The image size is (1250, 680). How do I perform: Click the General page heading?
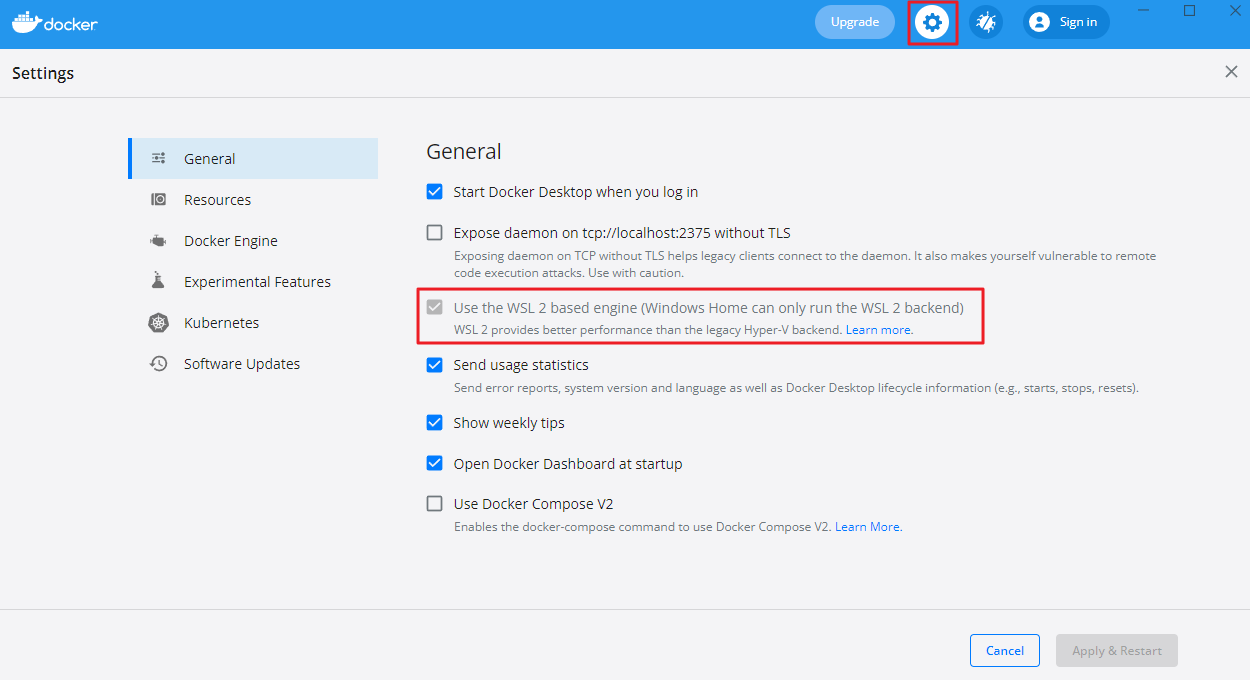tap(464, 151)
